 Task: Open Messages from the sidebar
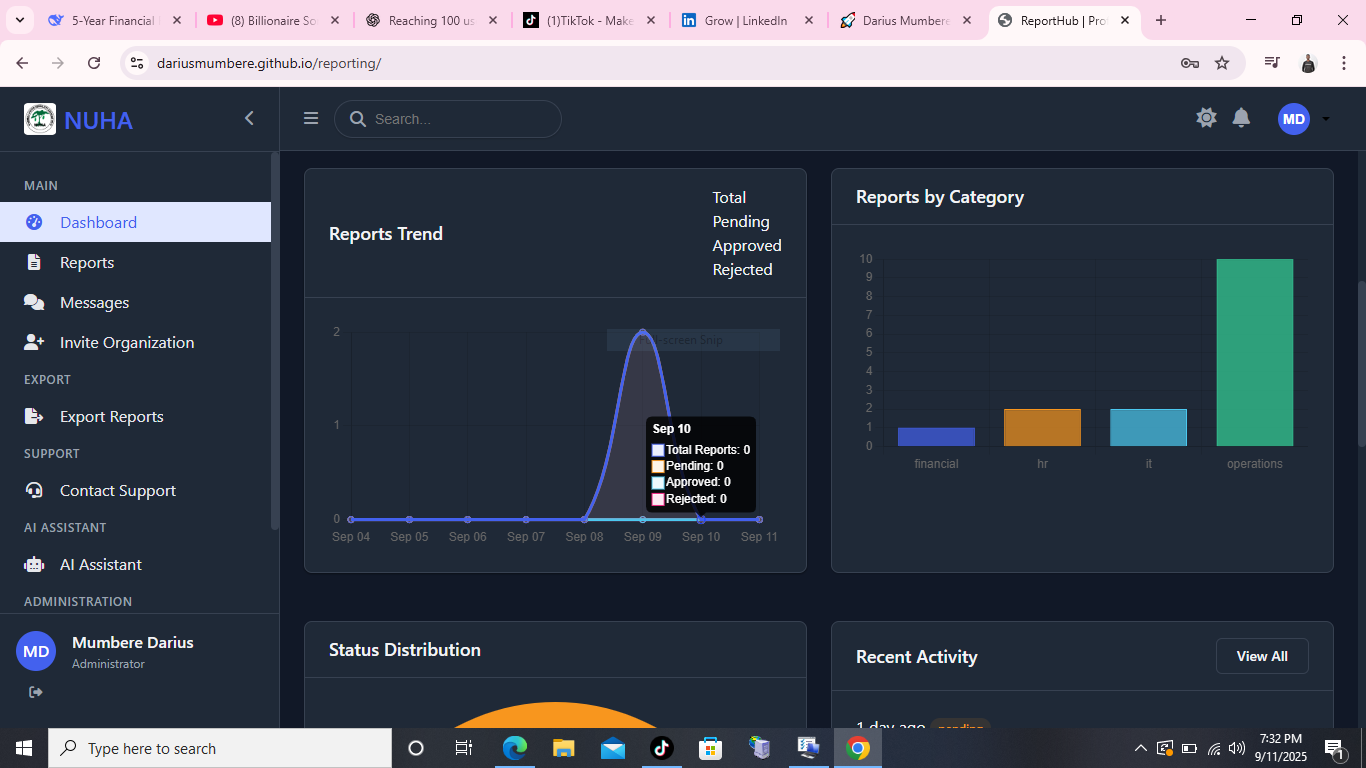tap(135, 302)
